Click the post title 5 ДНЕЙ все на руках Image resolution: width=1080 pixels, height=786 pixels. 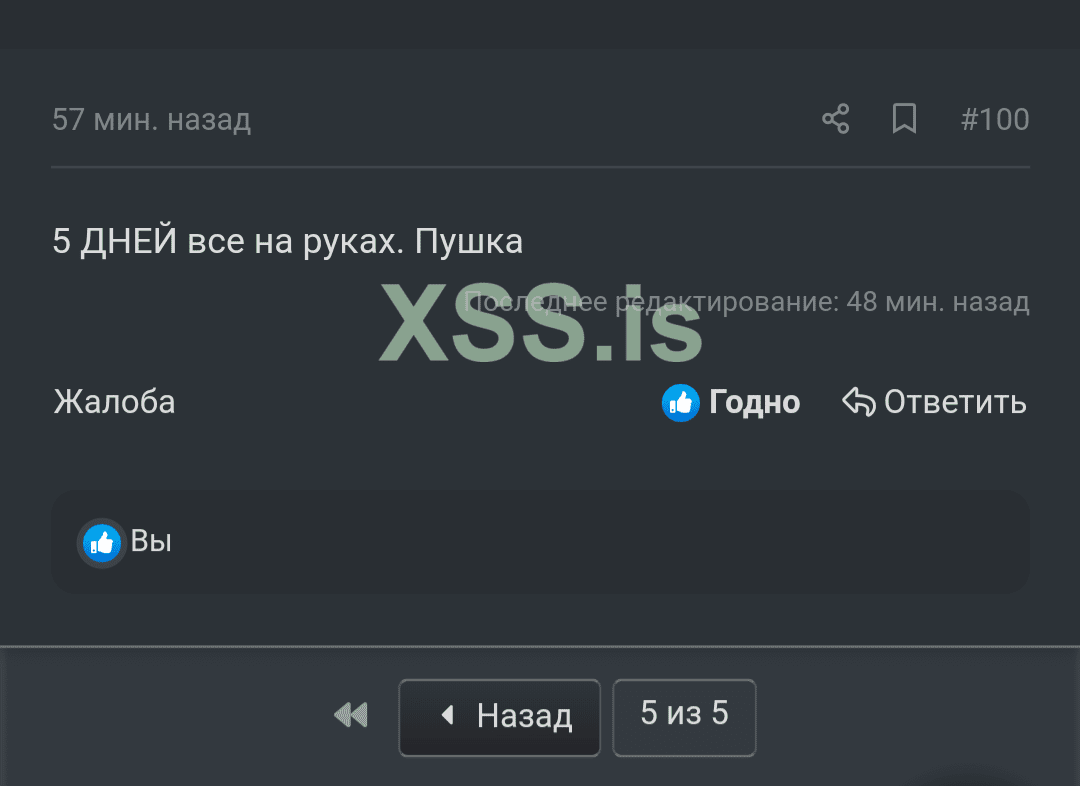(x=288, y=240)
